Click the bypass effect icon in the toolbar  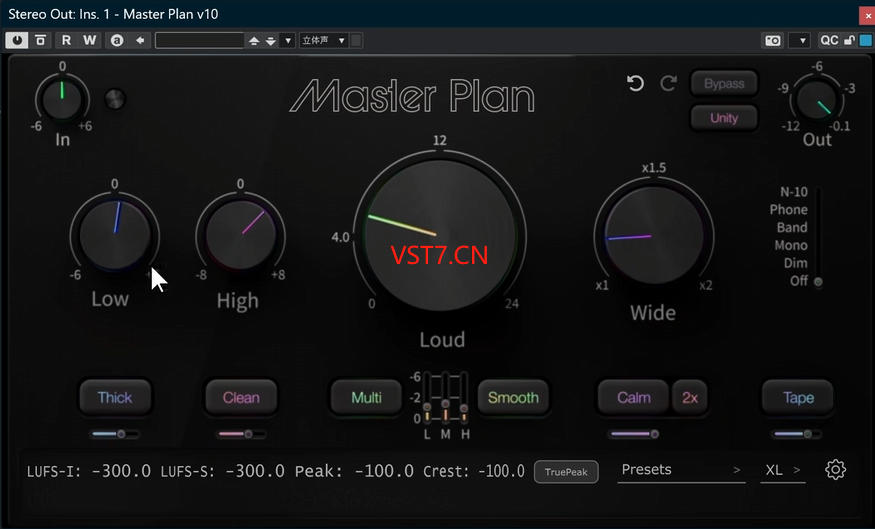[40, 40]
